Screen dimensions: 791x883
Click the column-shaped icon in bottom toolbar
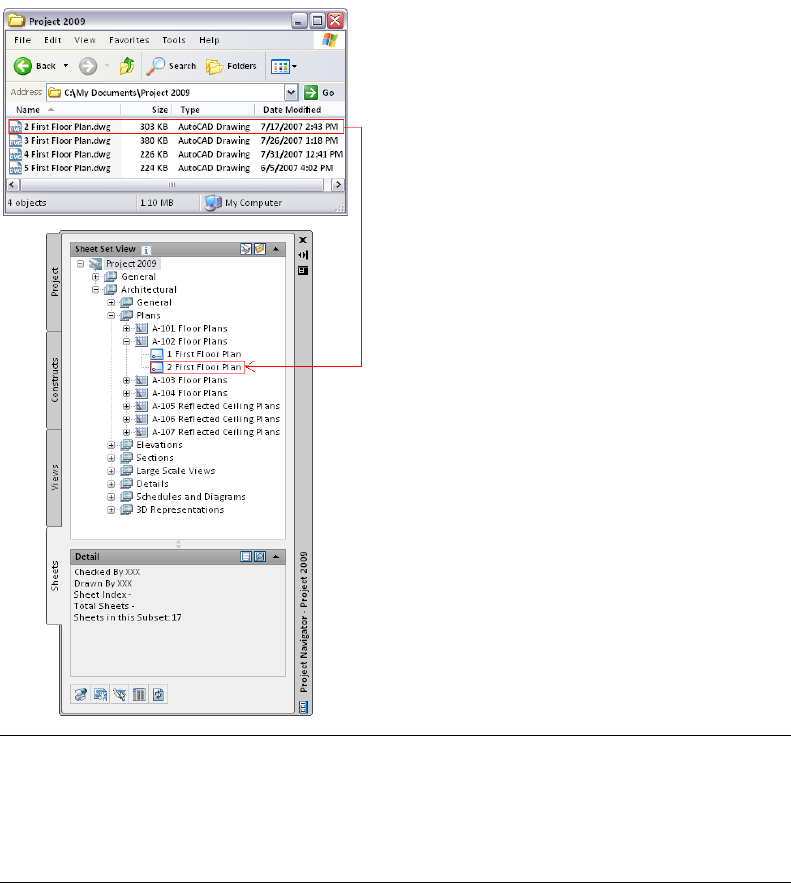click(x=139, y=694)
